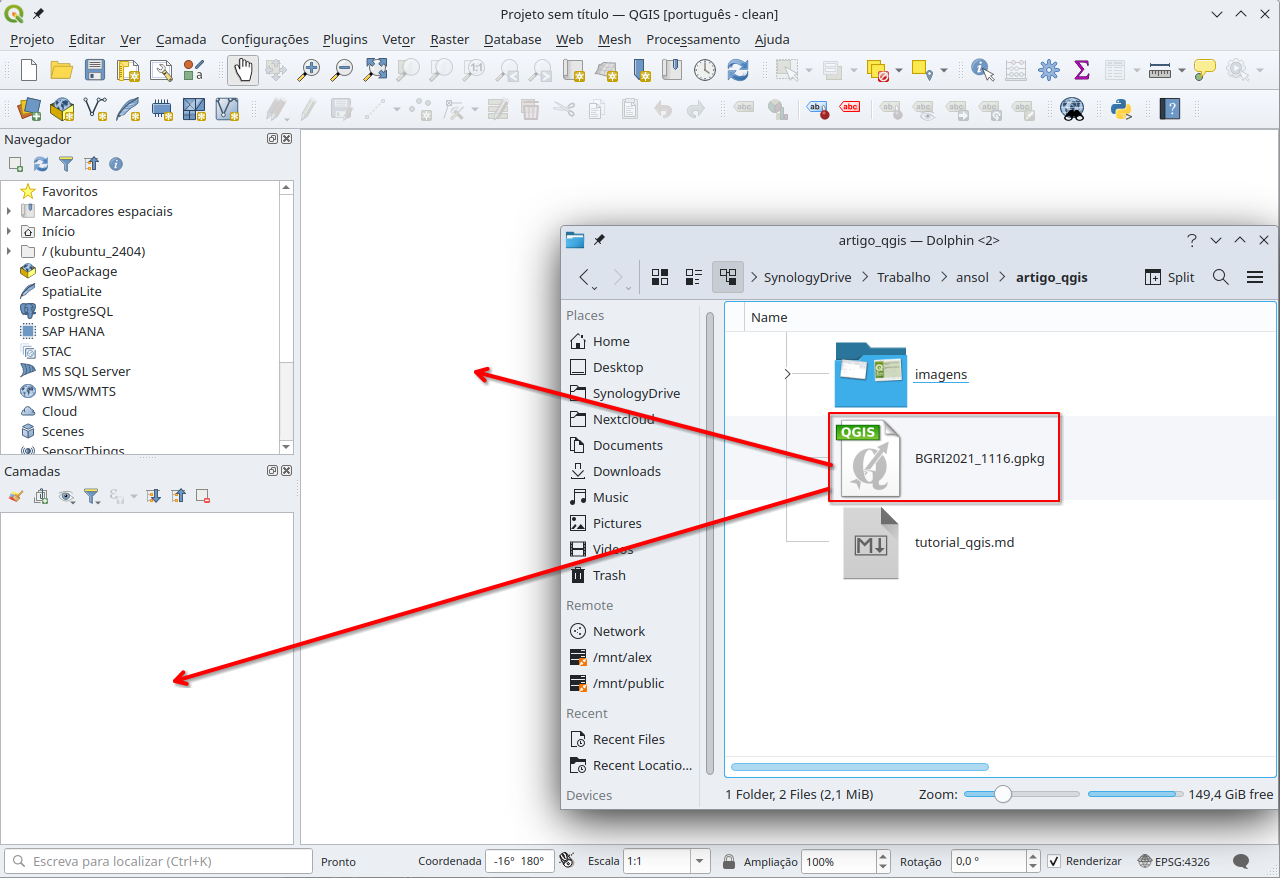This screenshot has width=1280, height=878.
Task: Open the MetaSearch catalog globe icon
Action: point(1073,108)
